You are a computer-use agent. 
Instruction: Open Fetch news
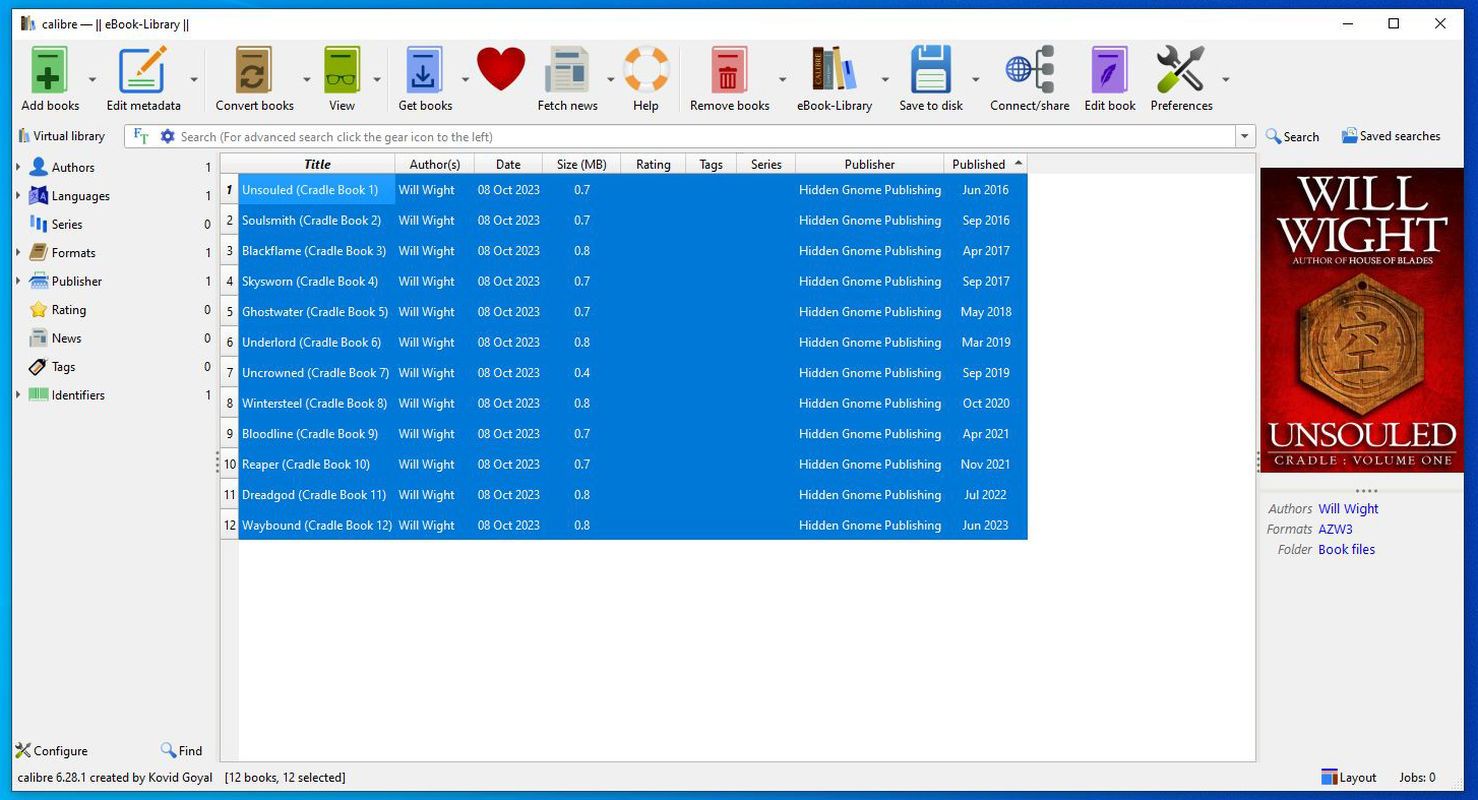click(x=567, y=71)
